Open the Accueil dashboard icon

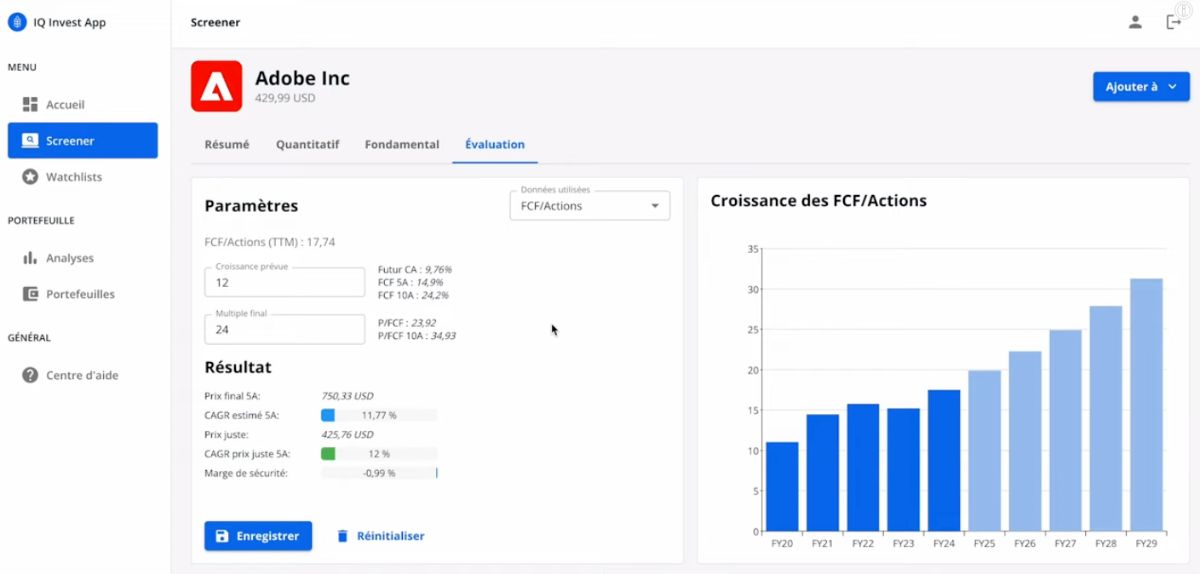pos(30,104)
